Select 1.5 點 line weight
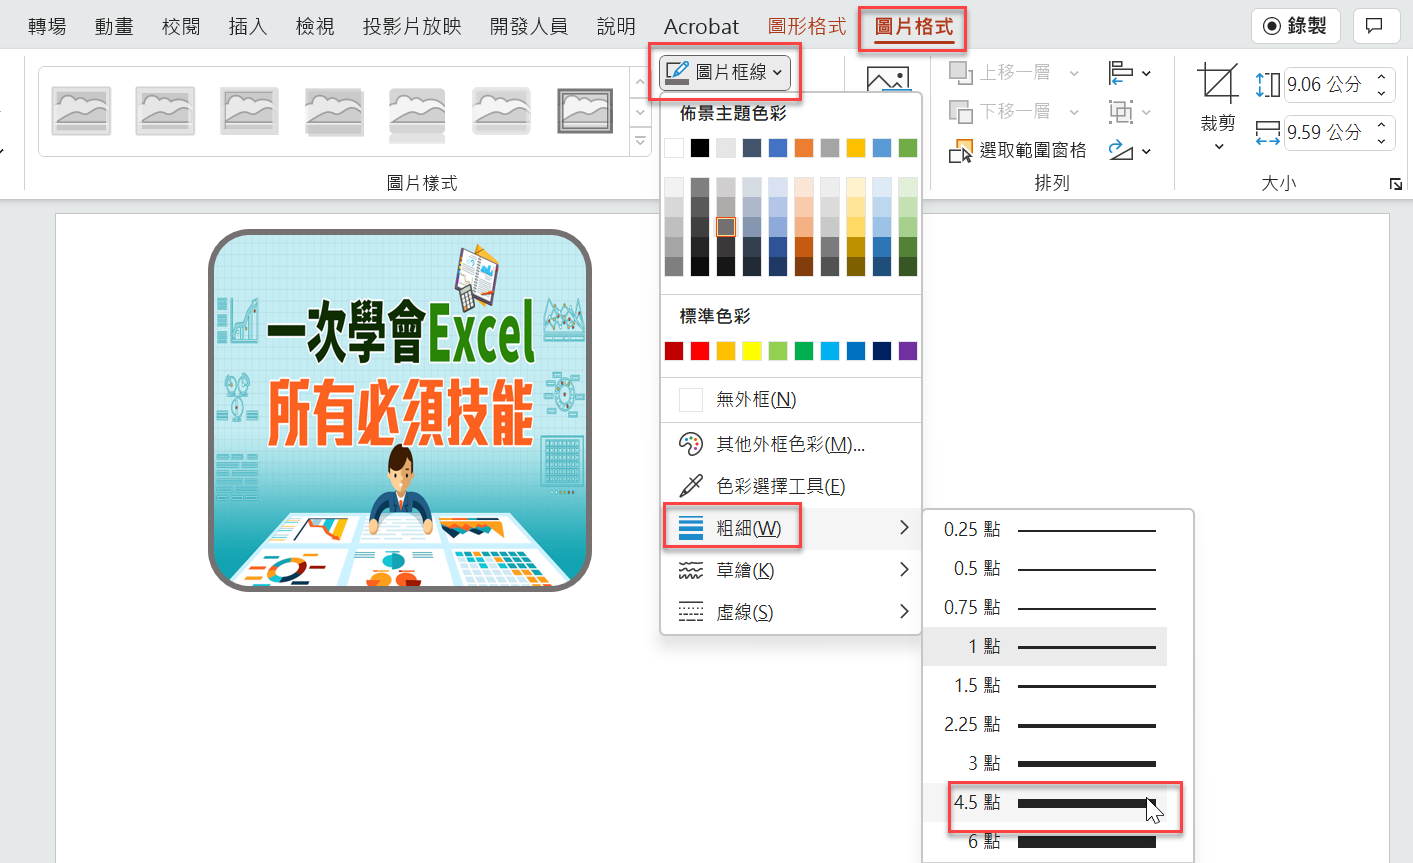 (x=1045, y=686)
